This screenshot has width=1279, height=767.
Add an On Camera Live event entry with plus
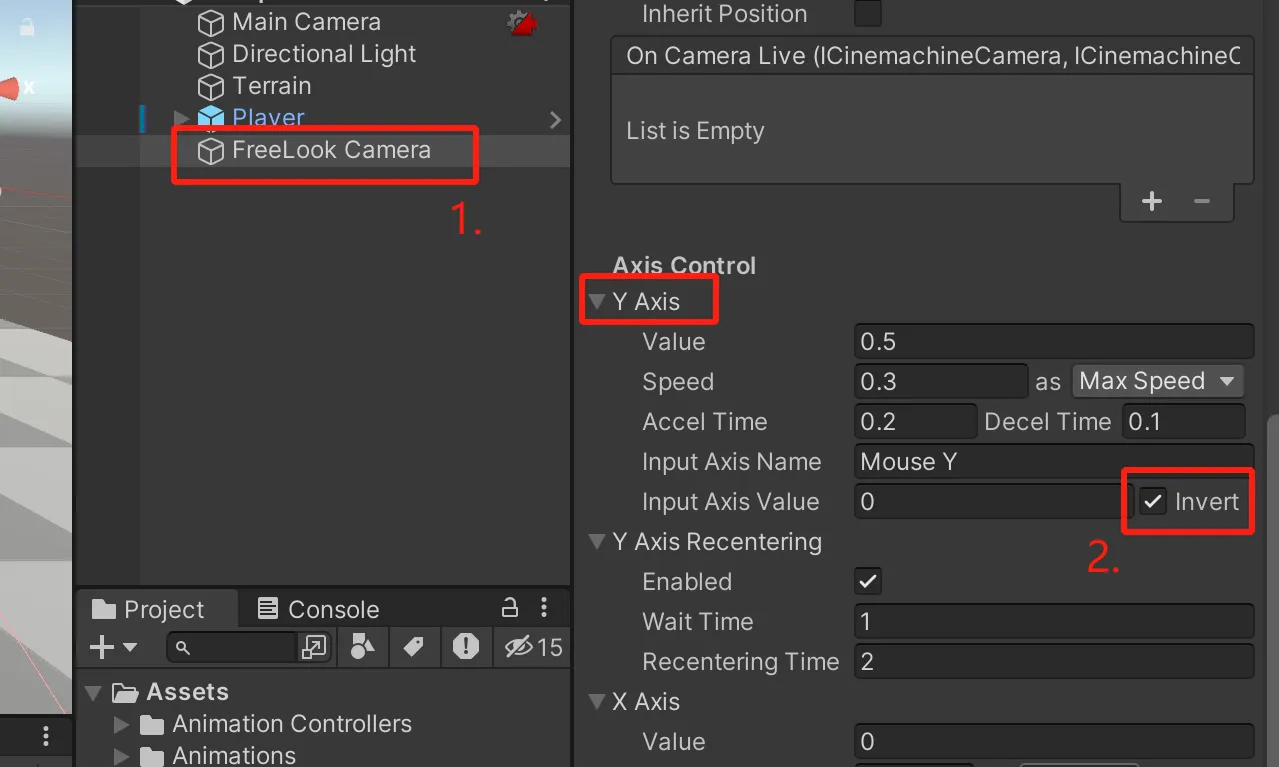click(1152, 201)
